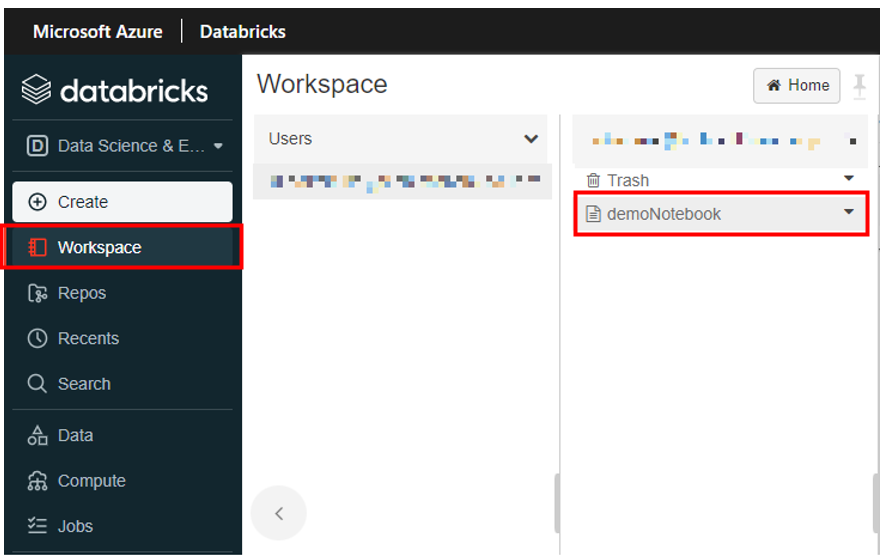889x559 pixels.
Task: Open Workspace in the sidebar
Action: coord(122,247)
